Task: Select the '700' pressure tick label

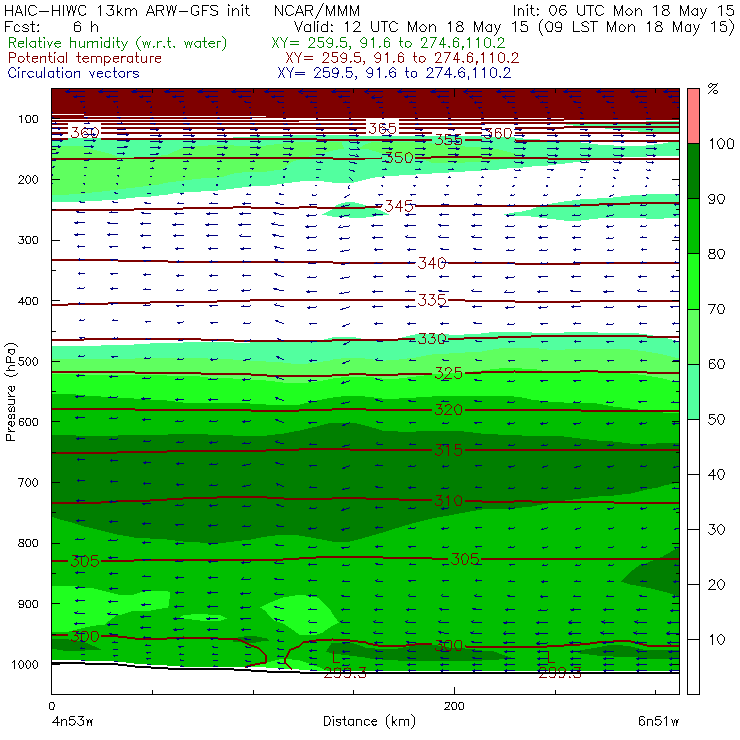Action: [28, 482]
